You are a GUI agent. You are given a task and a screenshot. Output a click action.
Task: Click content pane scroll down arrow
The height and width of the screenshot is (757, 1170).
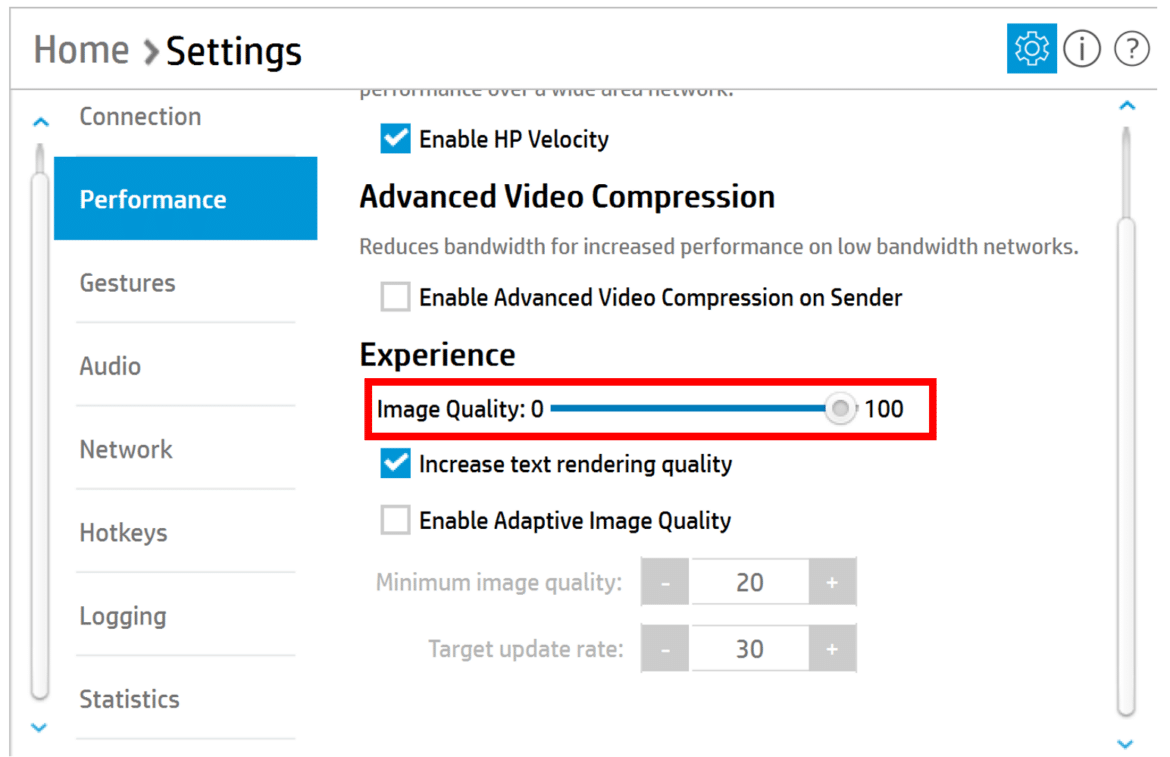click(x=1125, y=744)
